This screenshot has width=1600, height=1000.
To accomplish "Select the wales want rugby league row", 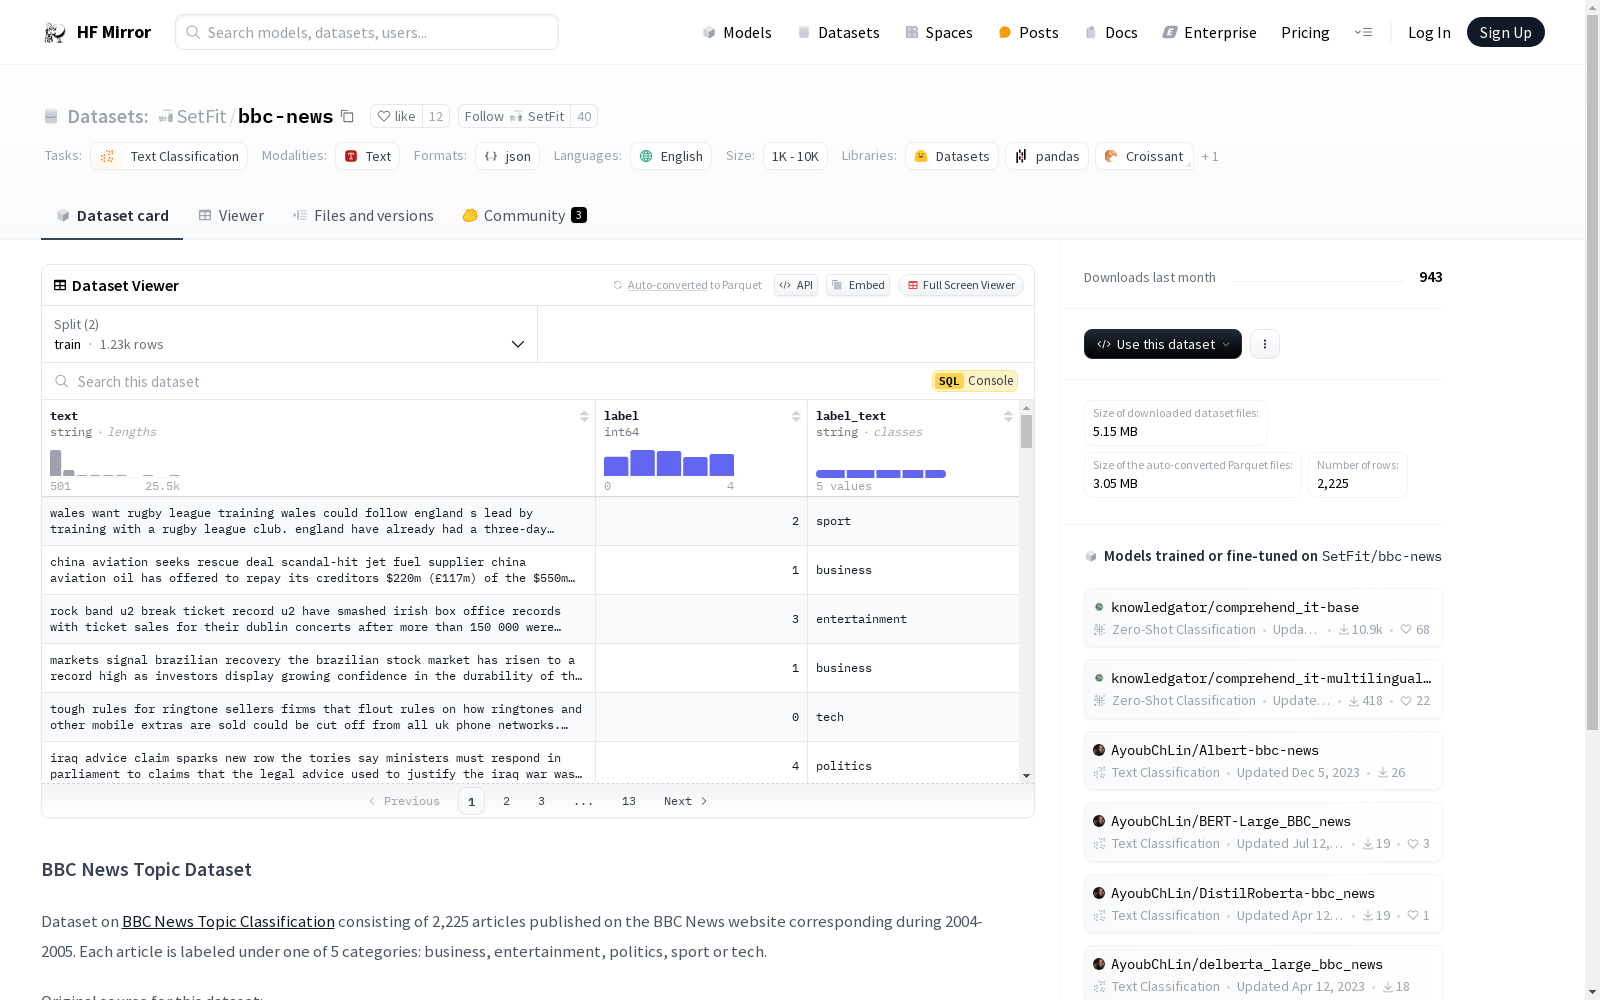I will (x=530, y=521).
